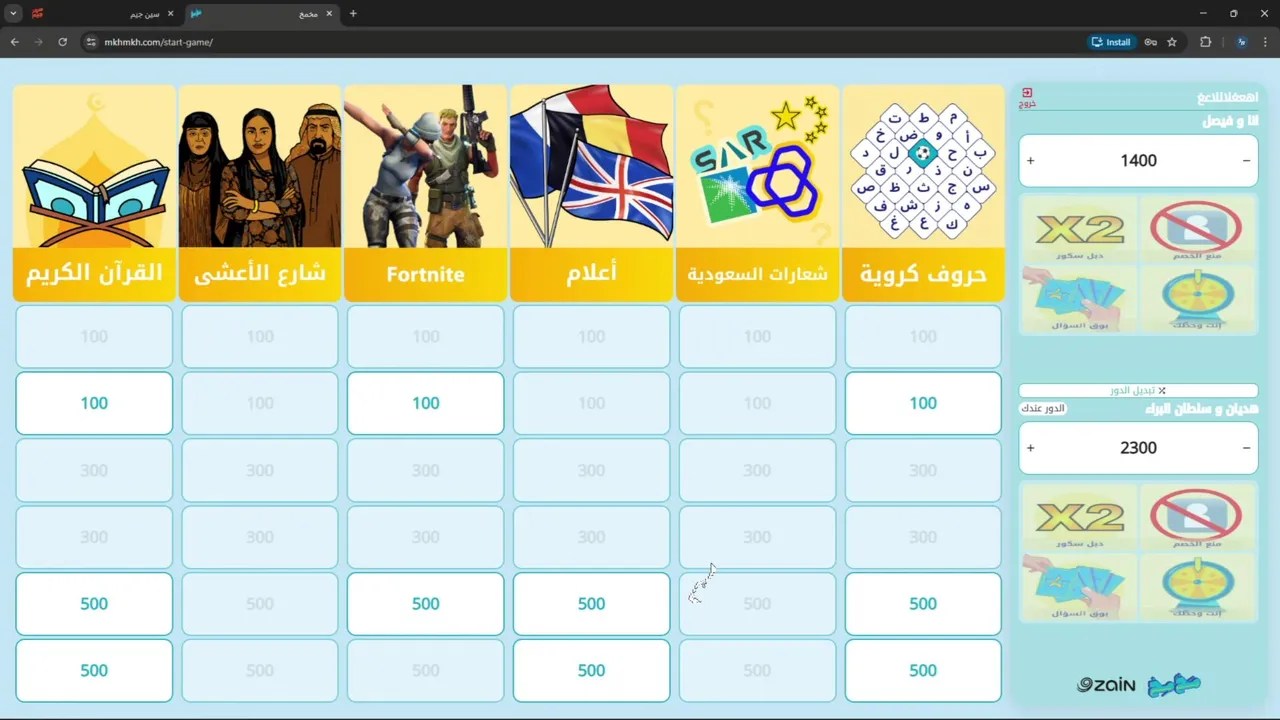Pick the active 100 question under حروف كروية
Viewport: 1280px width, 720px height.
[923, 403]
